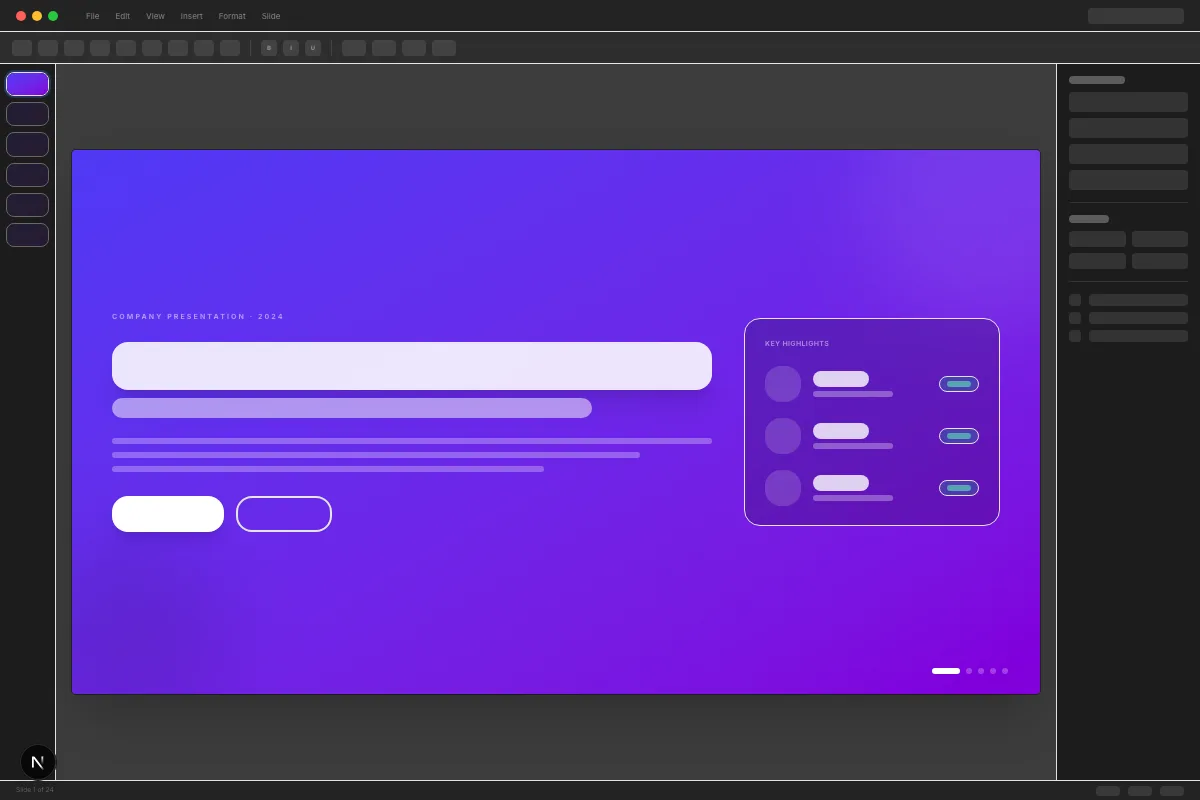Click the large white title placeholder on the slide
This screenshot has height=800, width=1200.
(x=412, y=366)
